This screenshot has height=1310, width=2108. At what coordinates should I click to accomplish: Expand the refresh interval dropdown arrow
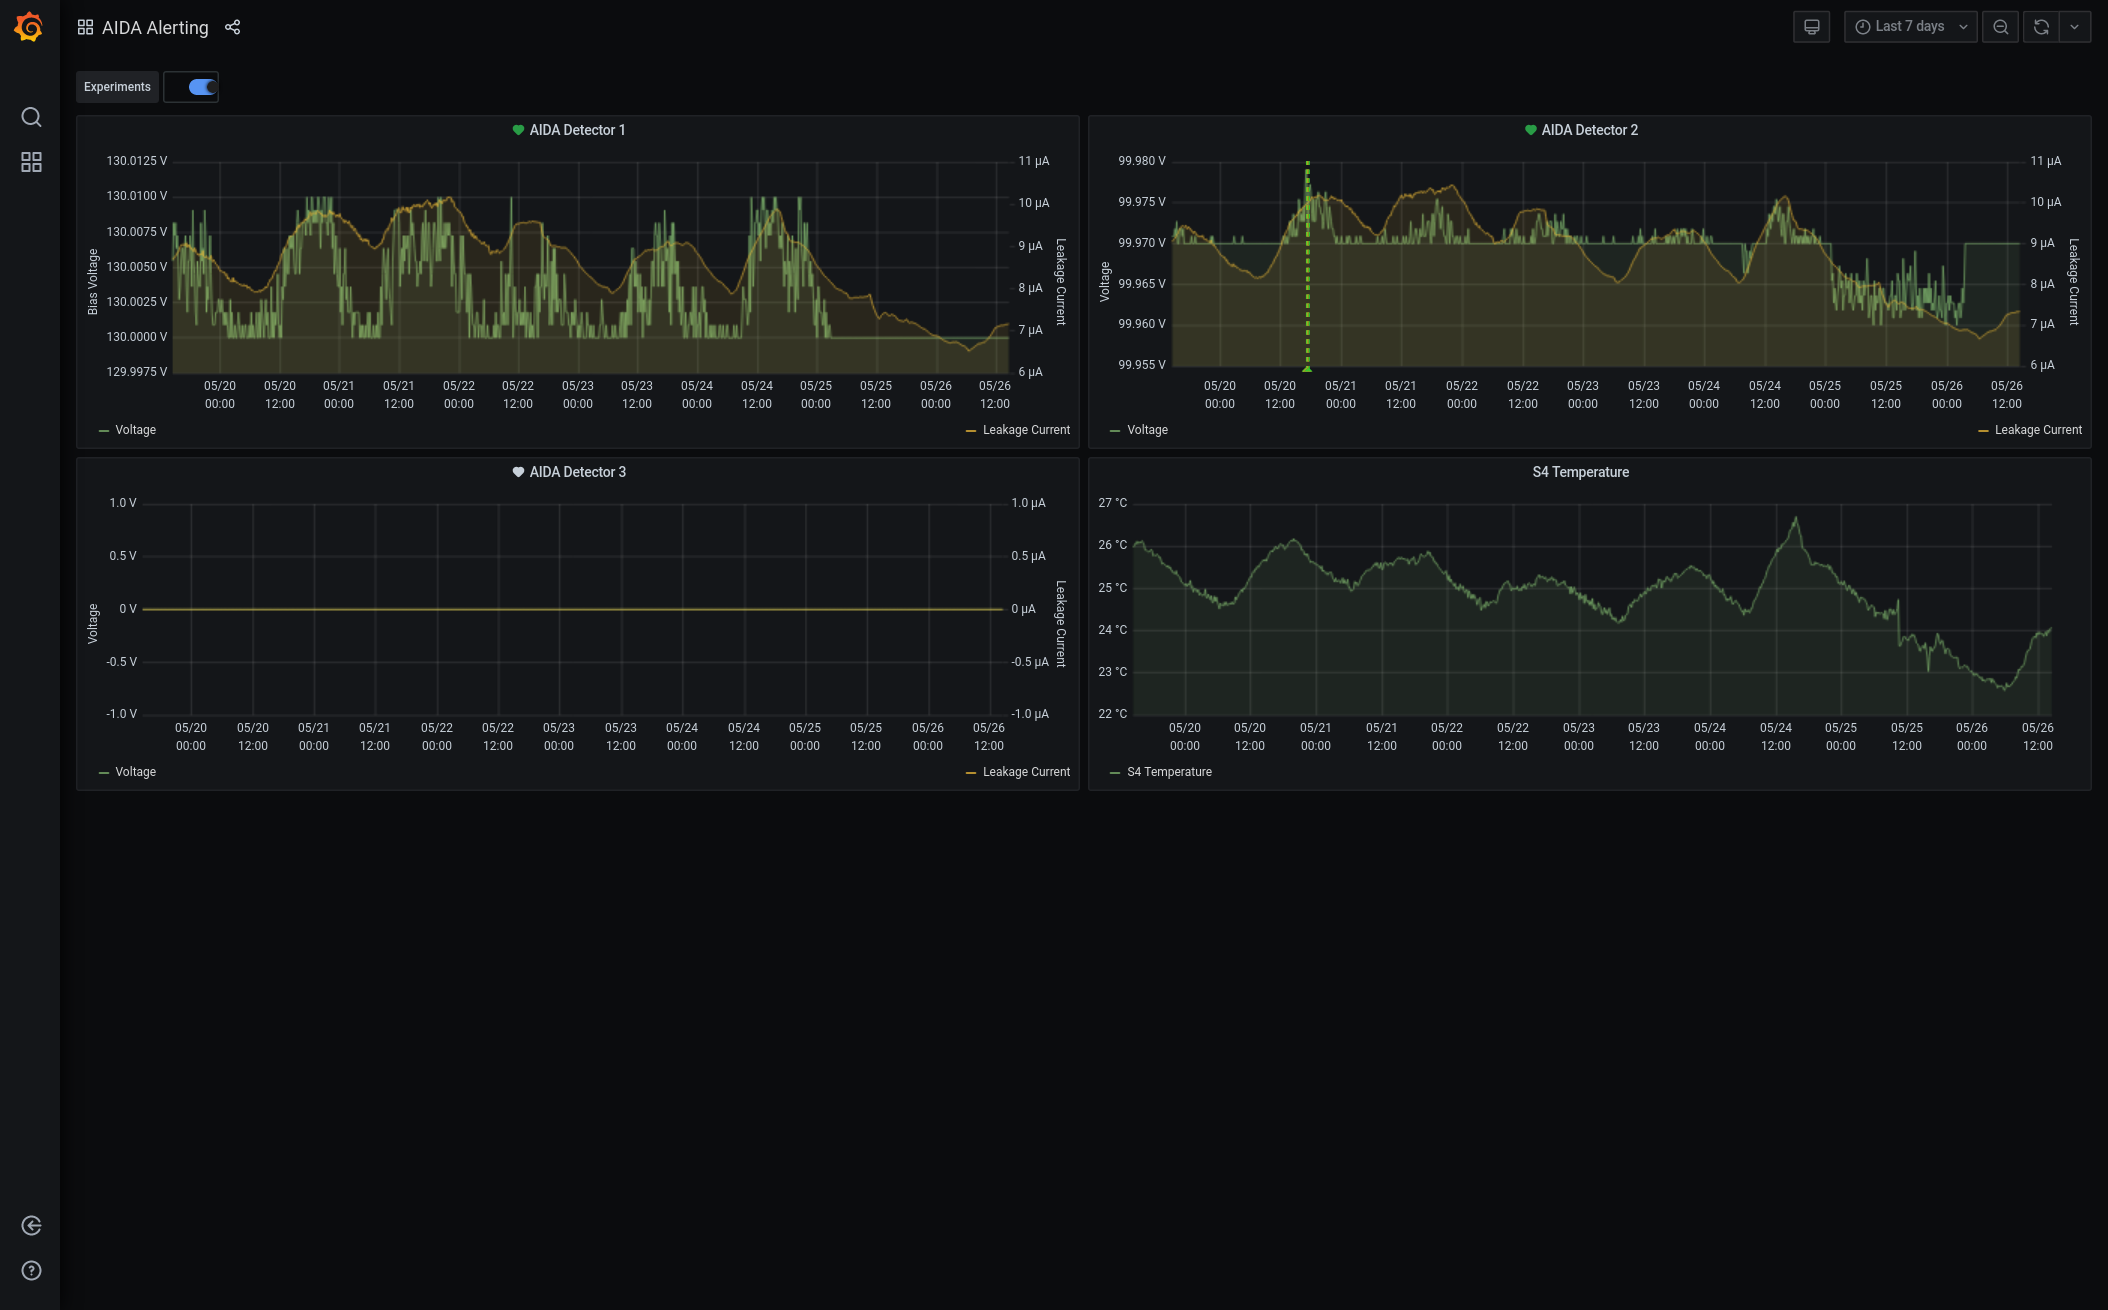(2075, 27)
